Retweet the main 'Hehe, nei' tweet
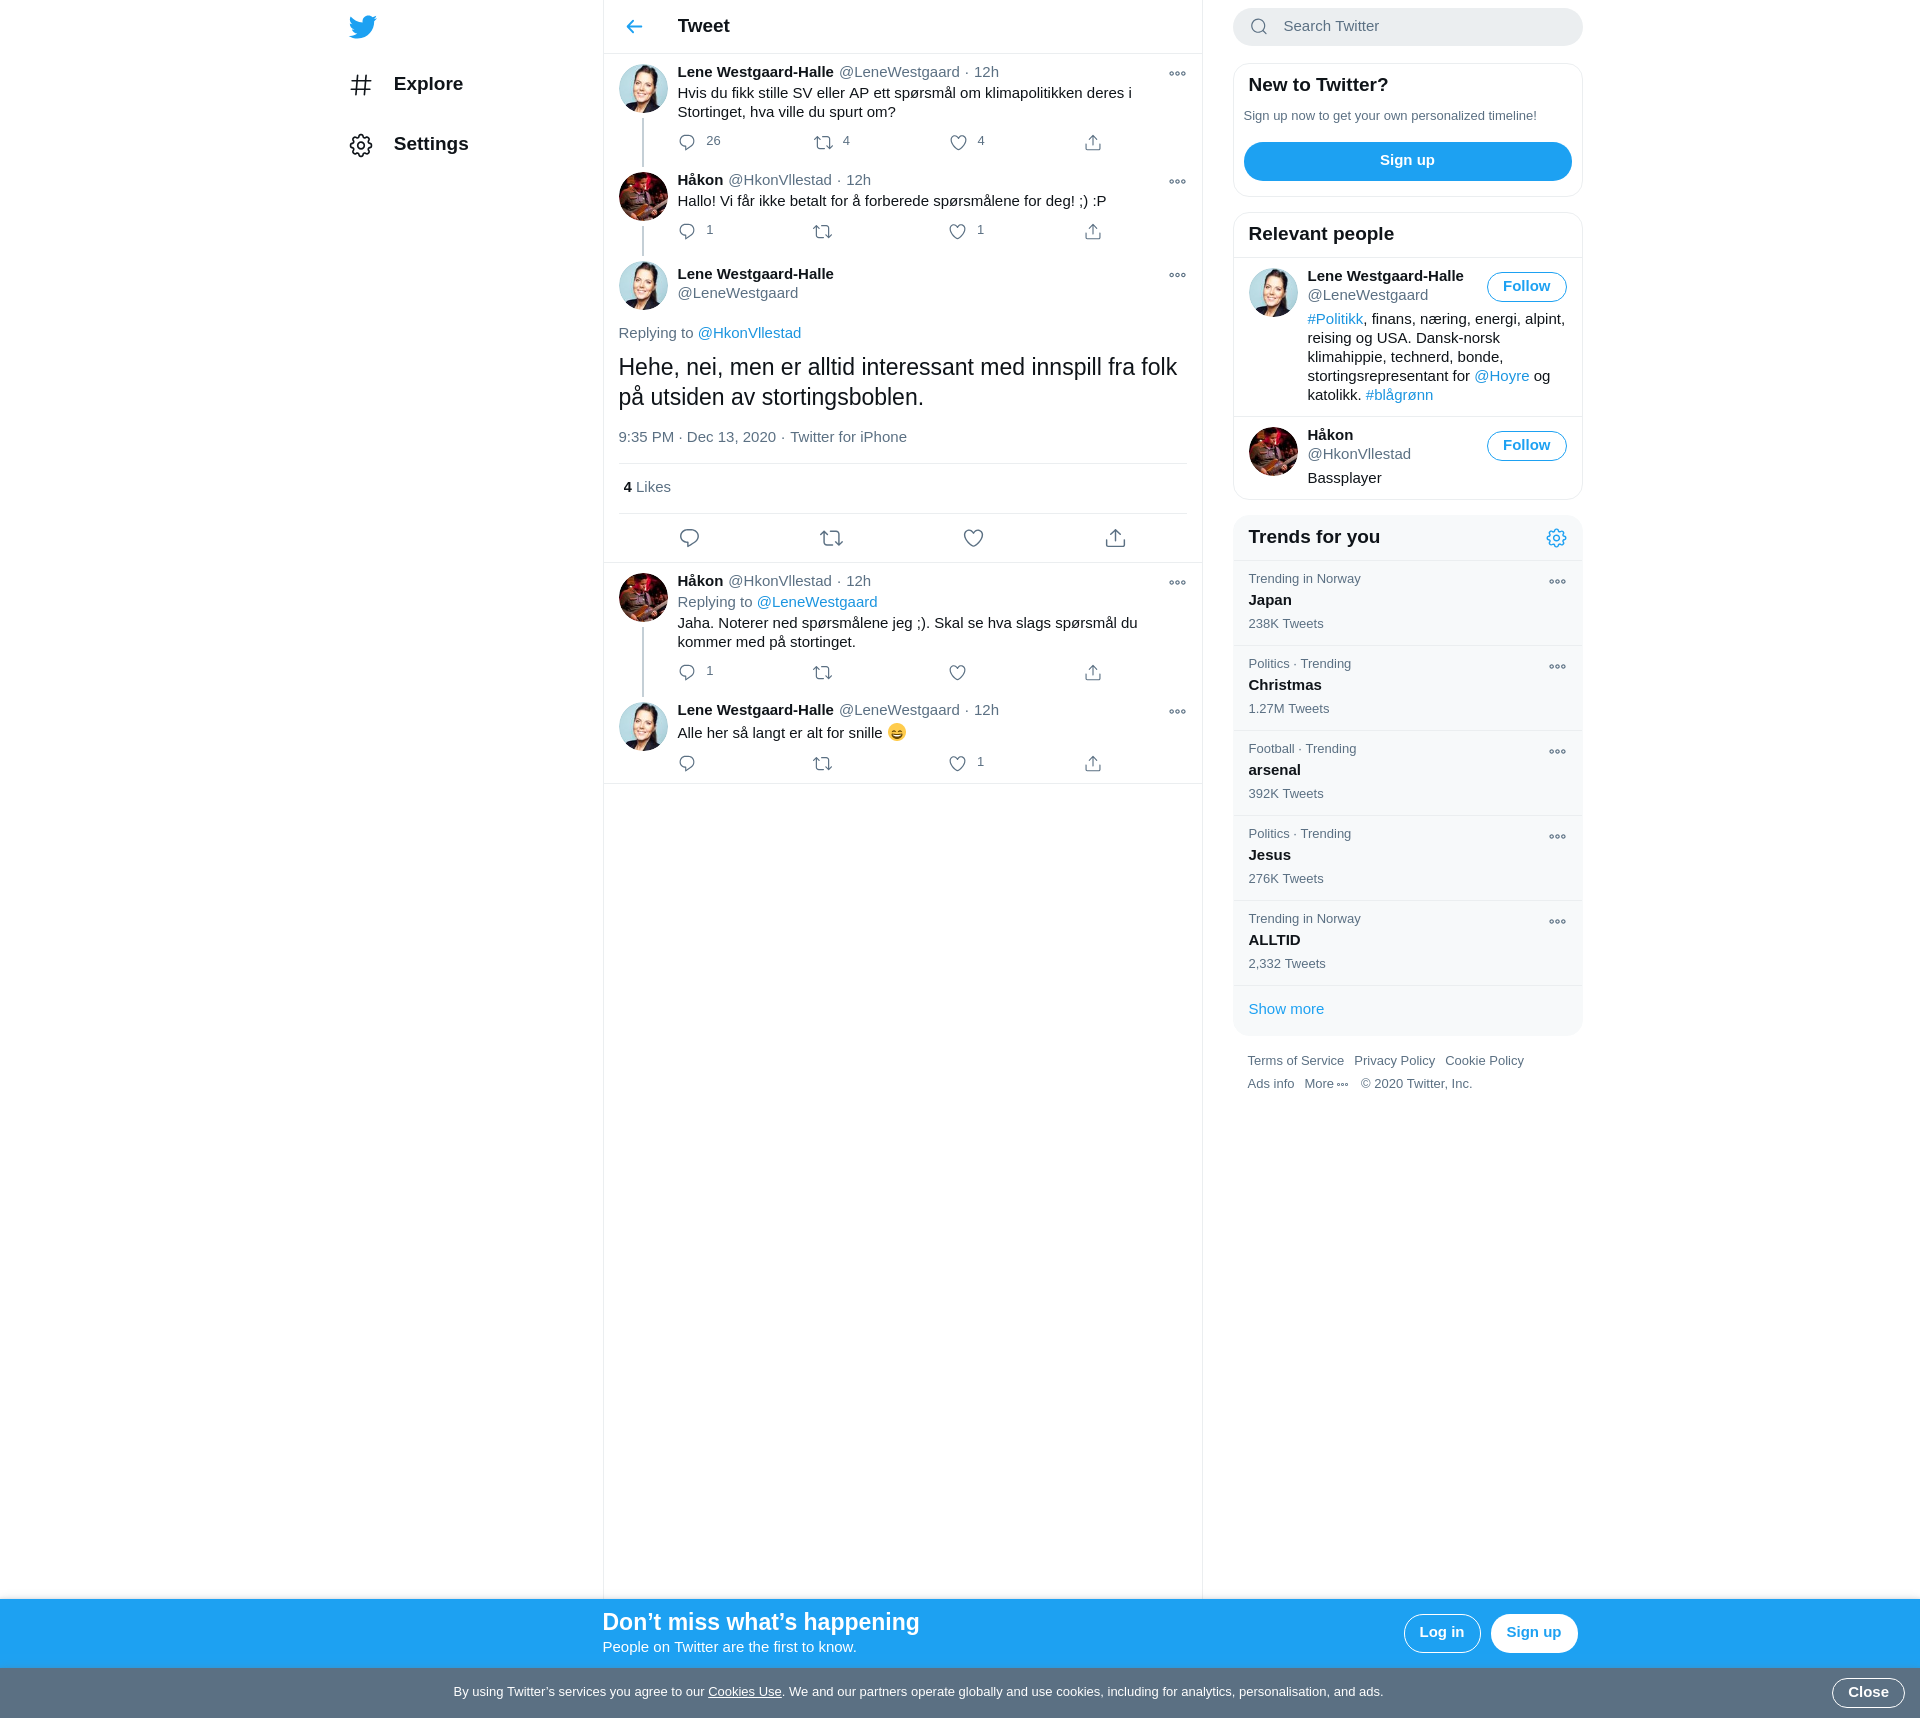 click(x=831, y=538)
